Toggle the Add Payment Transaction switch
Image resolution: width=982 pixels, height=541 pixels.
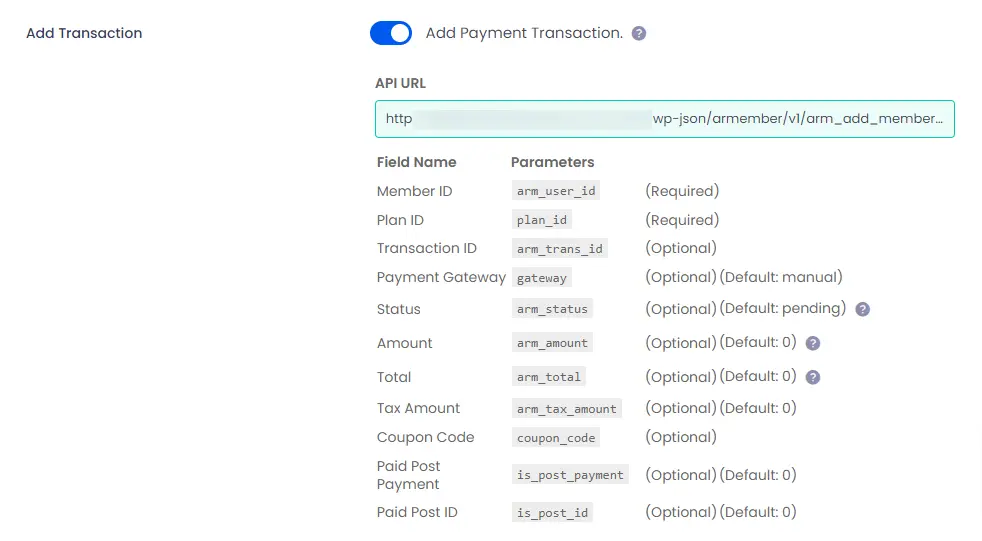click(x=391, y=33)
